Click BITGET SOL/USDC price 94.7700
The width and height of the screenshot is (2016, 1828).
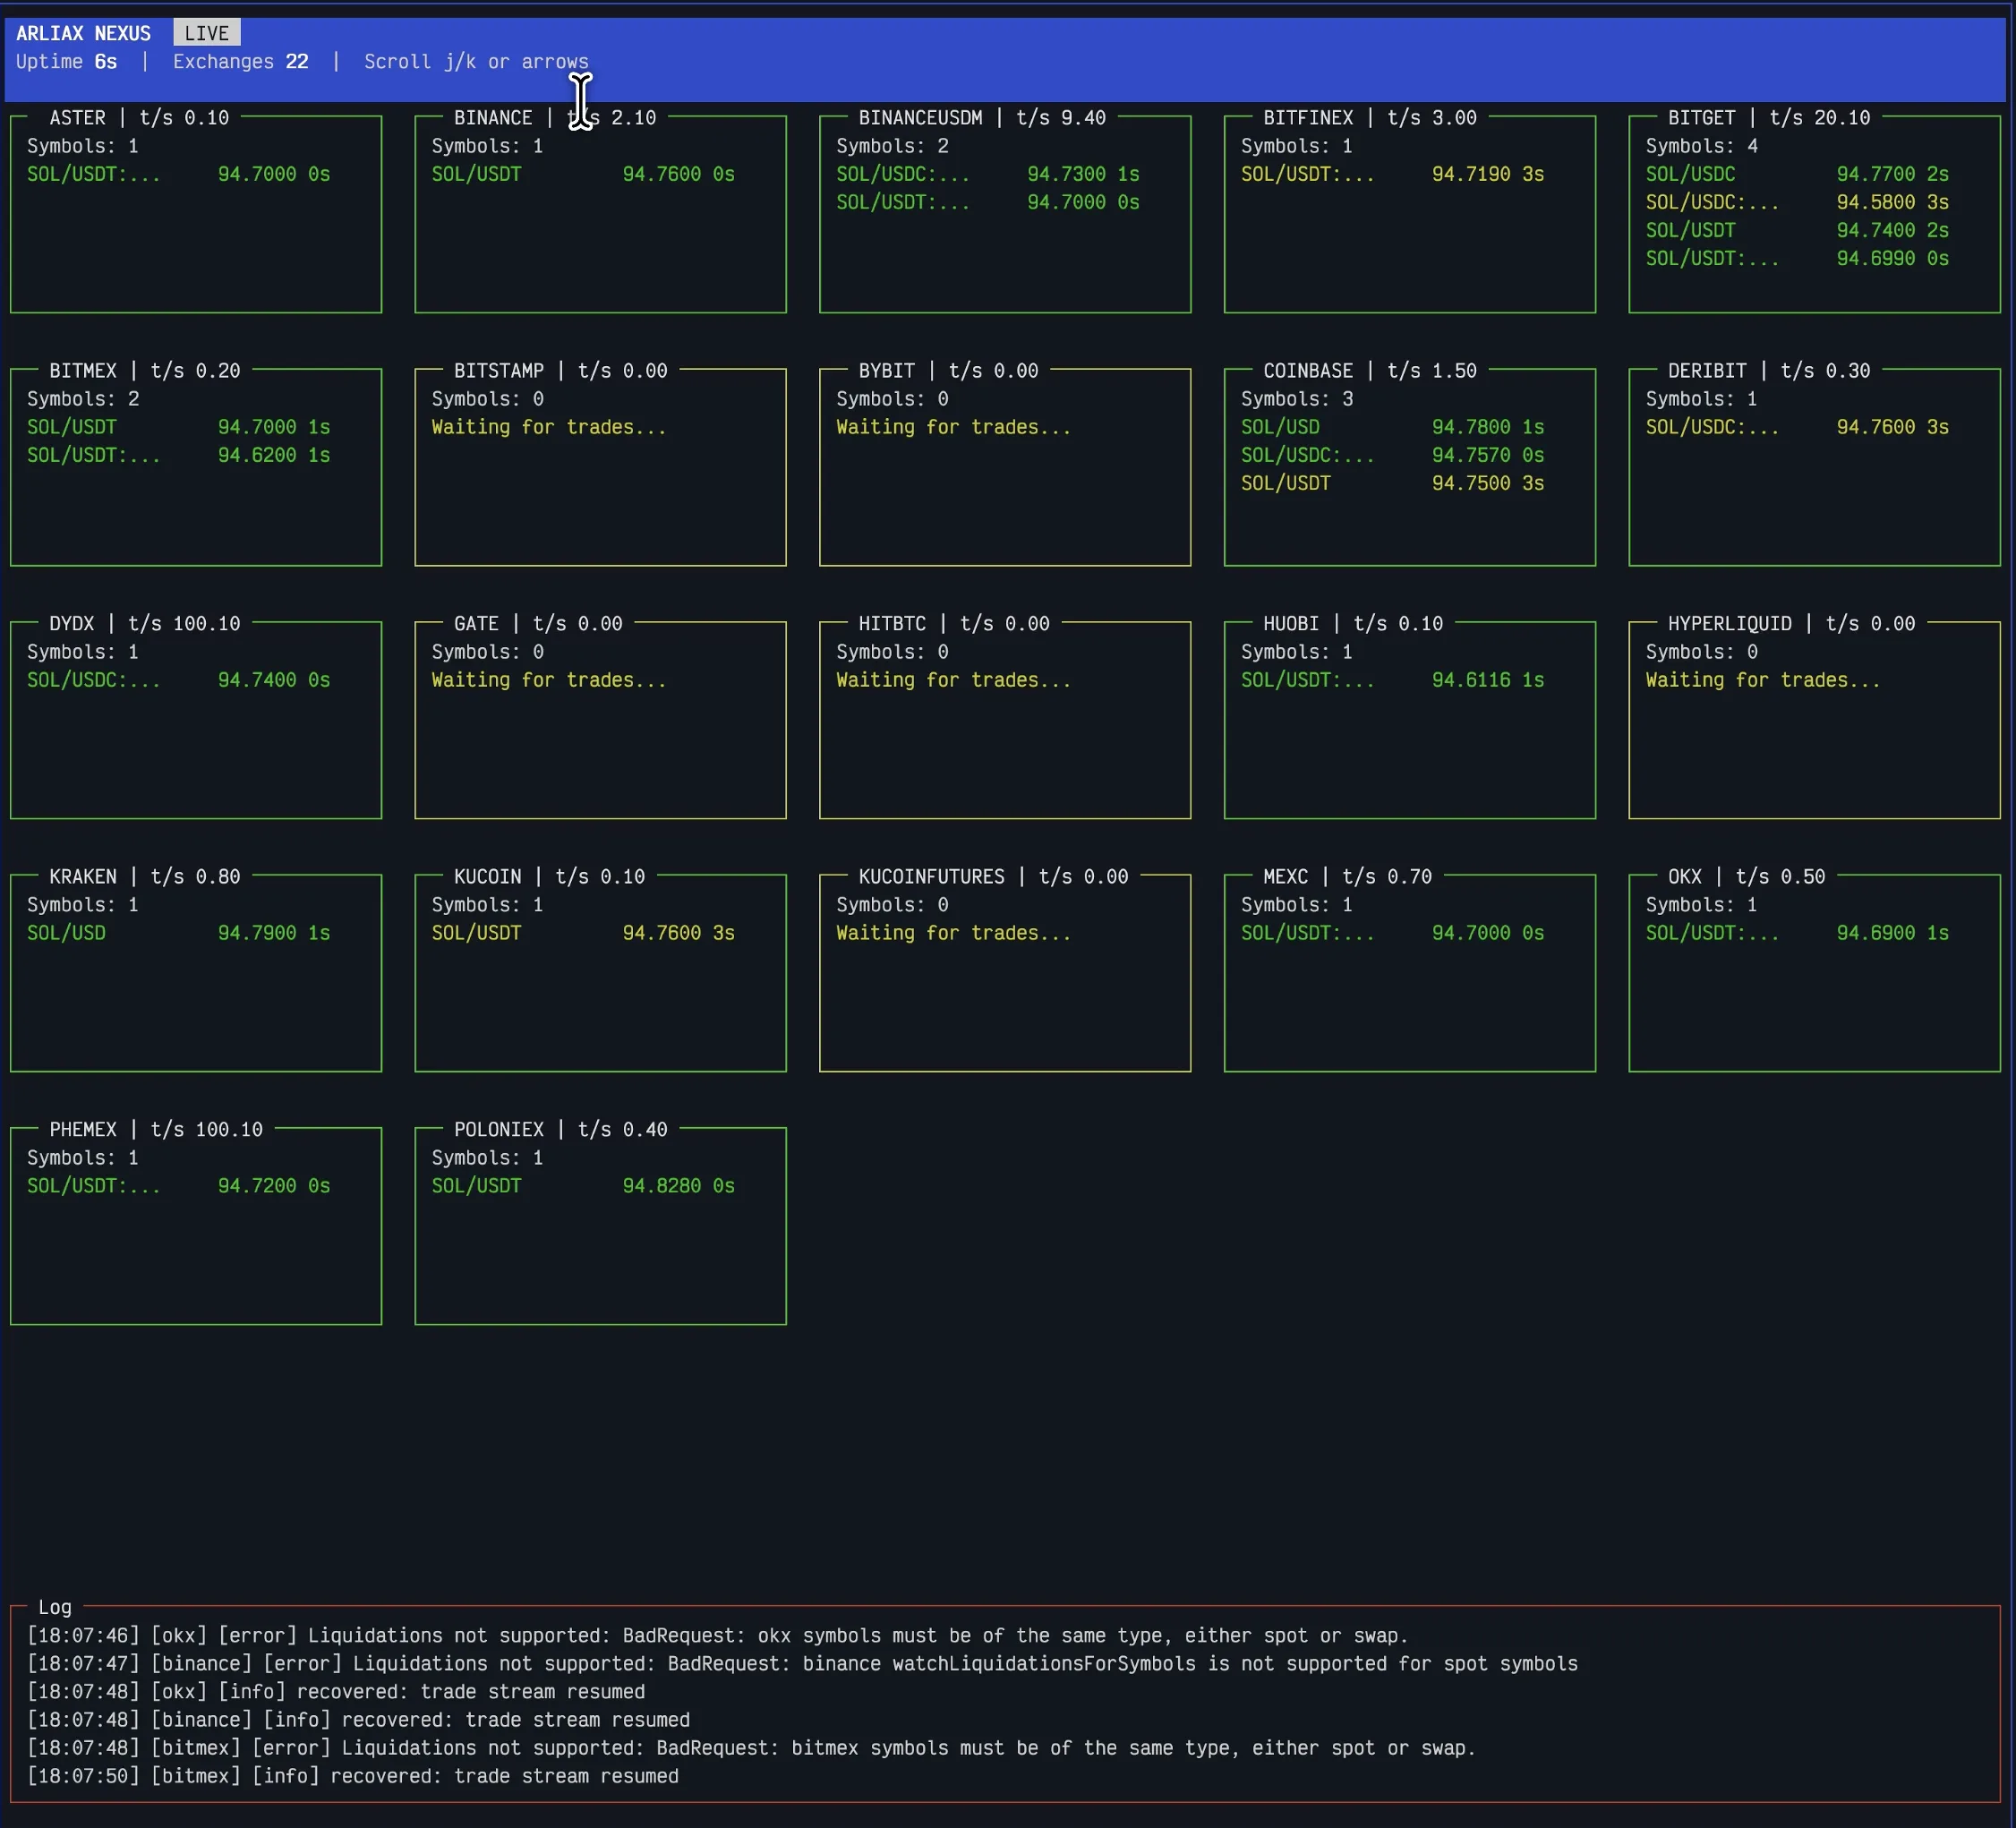pyautogui.click(x=1876, y=175)
